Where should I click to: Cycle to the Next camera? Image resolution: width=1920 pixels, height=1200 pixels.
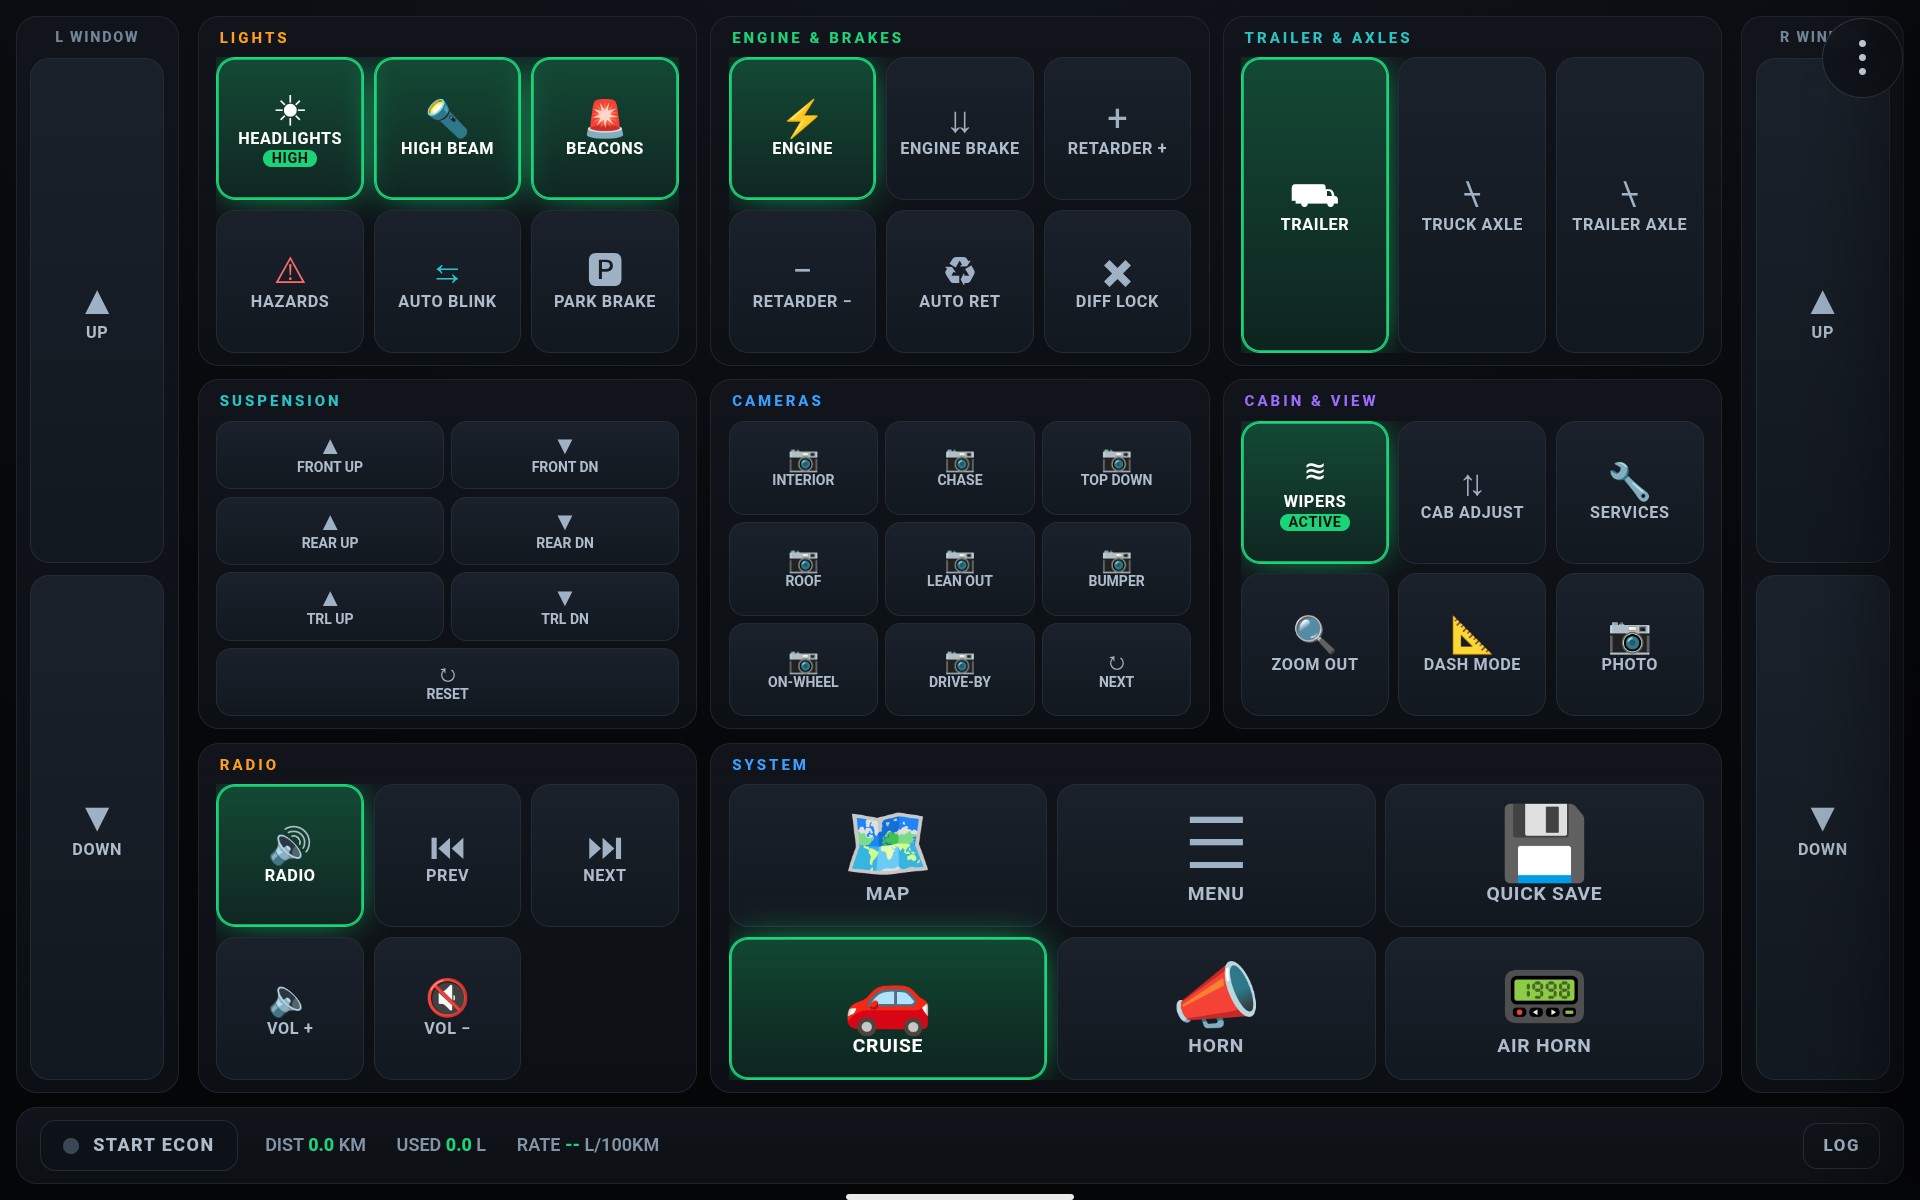[x=1116, y=670]
